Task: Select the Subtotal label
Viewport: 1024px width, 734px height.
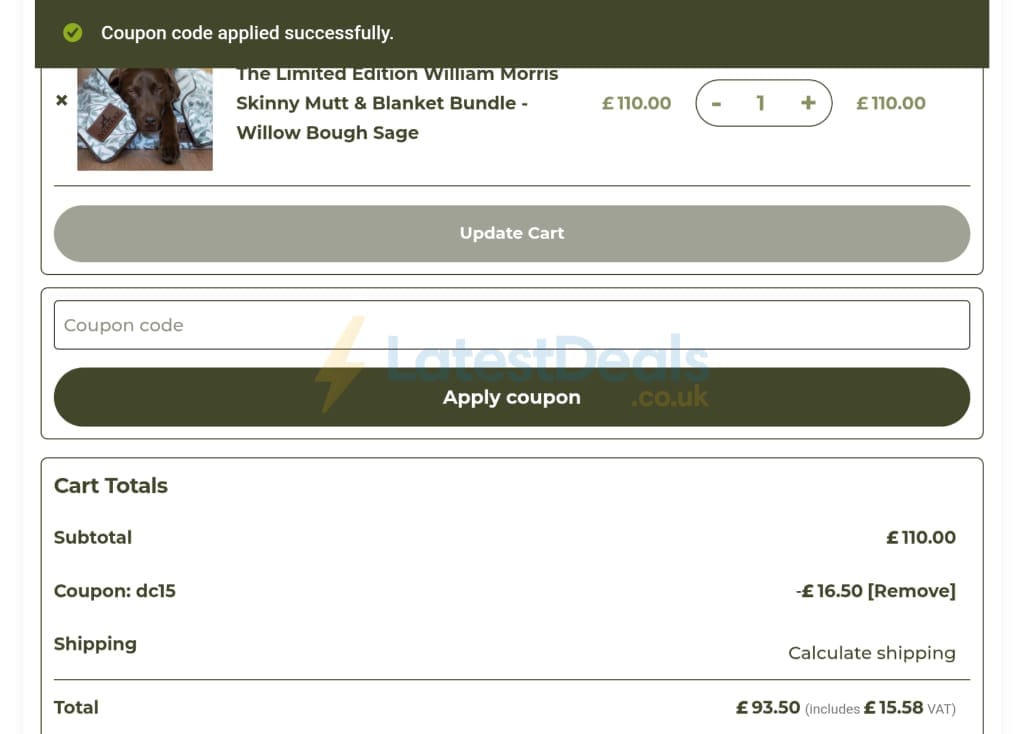Action: click(x=93, y=537)
